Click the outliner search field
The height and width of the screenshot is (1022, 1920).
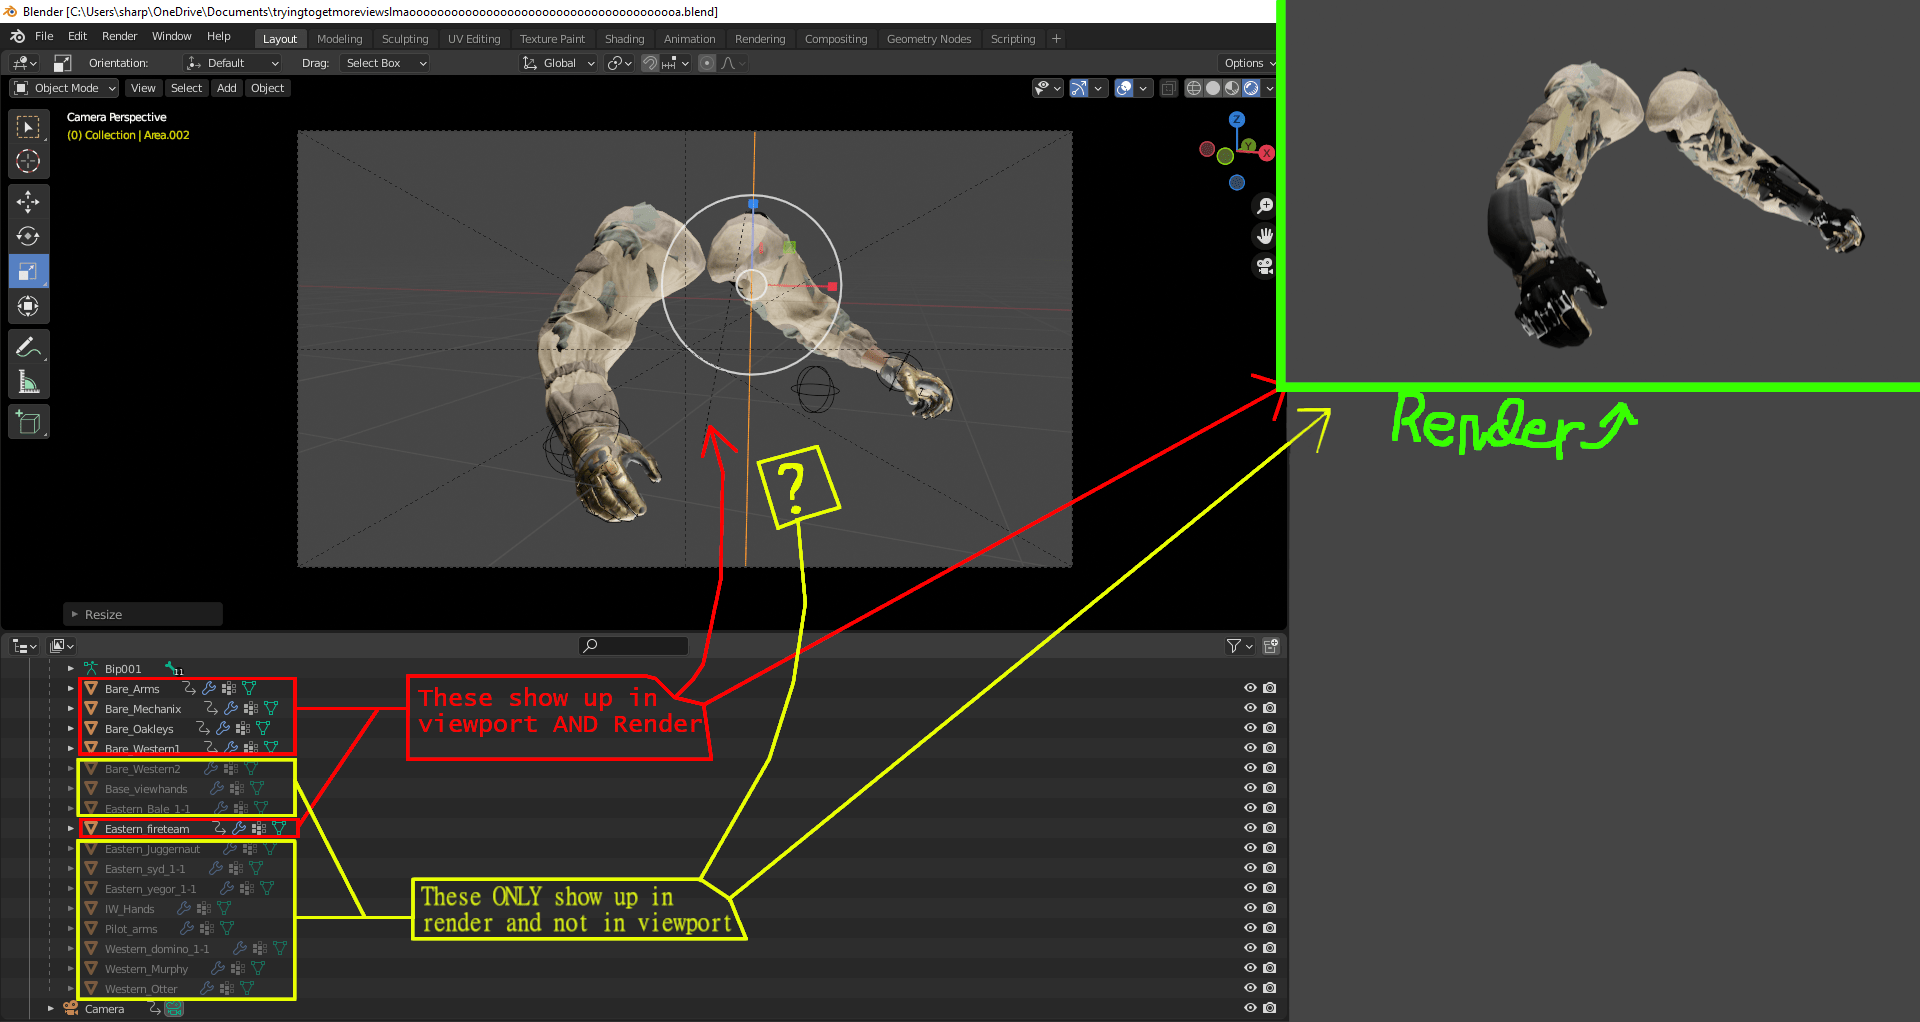click(632, 645)
